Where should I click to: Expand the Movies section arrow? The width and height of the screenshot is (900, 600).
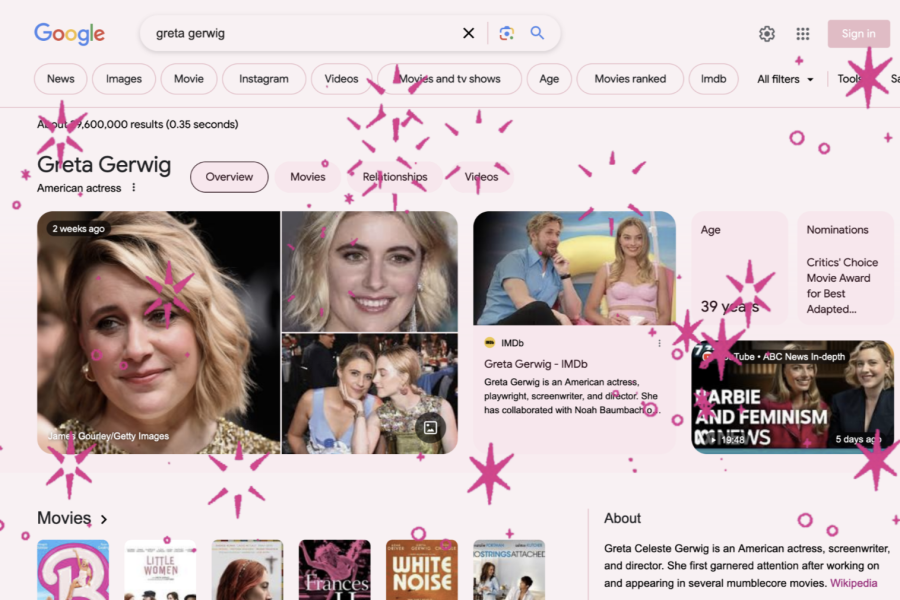pyautogui.click(x=104, y=519)
